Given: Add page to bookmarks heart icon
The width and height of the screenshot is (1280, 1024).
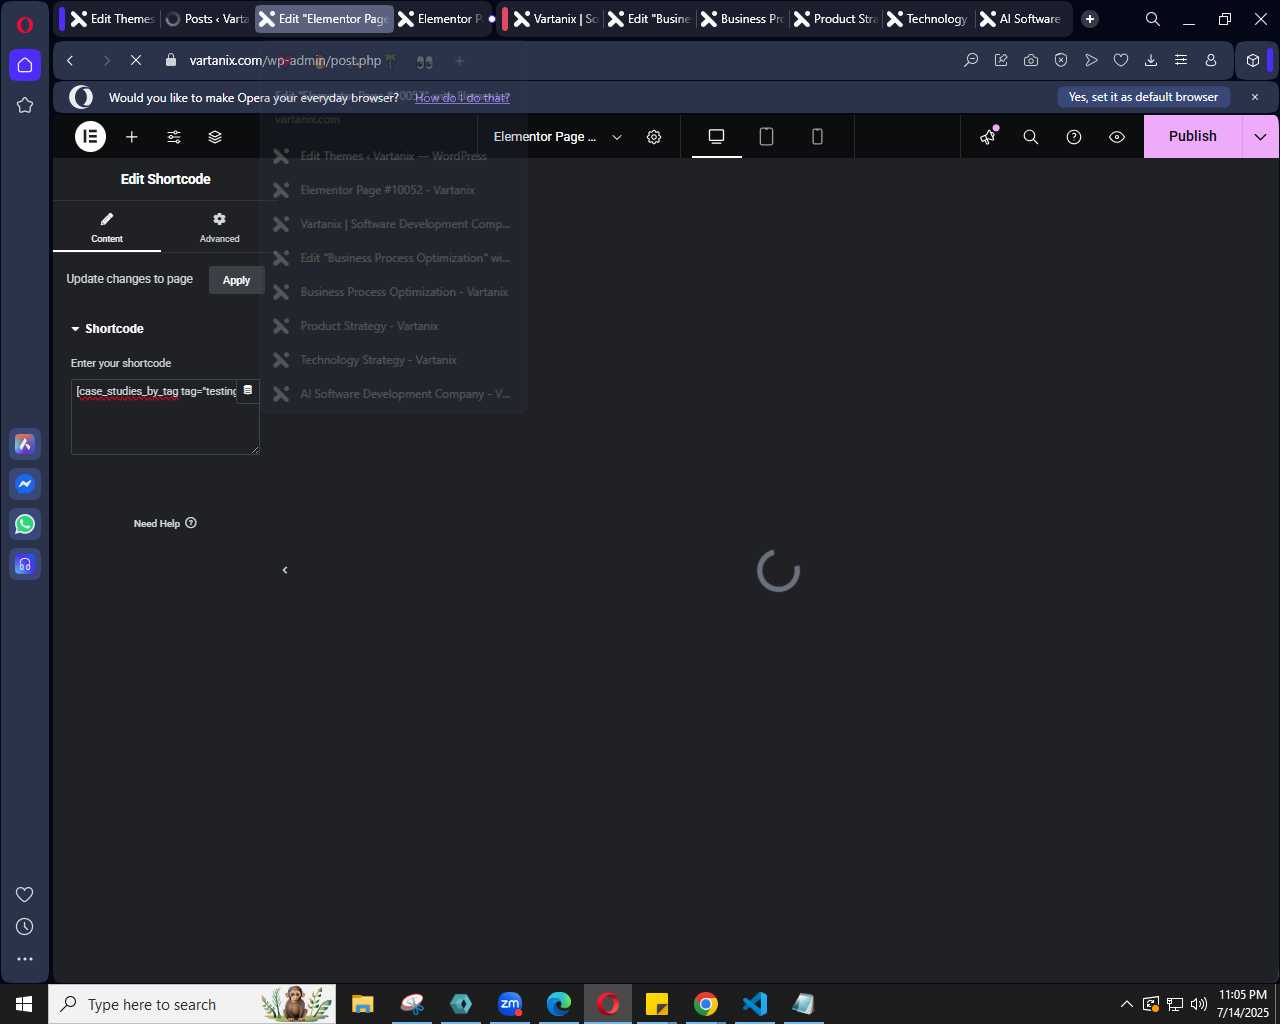Looking at the screenshot, I should coord(1121,61).
